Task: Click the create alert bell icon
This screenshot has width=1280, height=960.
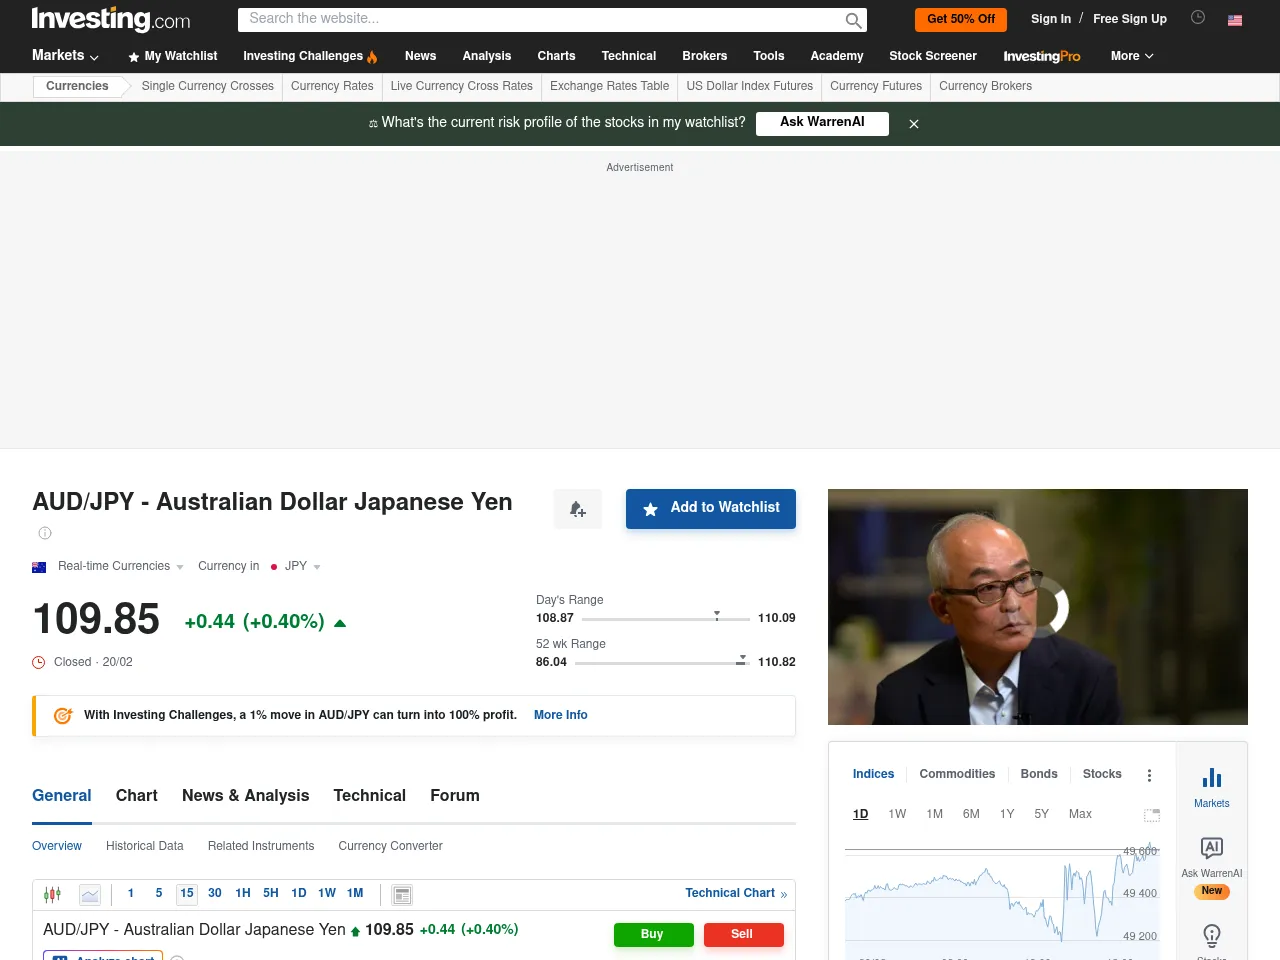Action: pyautogui.click(x=577, y=509)
